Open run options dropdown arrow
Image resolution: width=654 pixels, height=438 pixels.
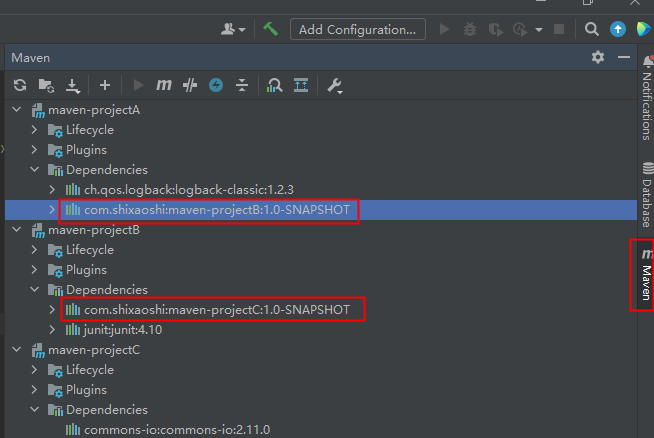pos(539,30)
